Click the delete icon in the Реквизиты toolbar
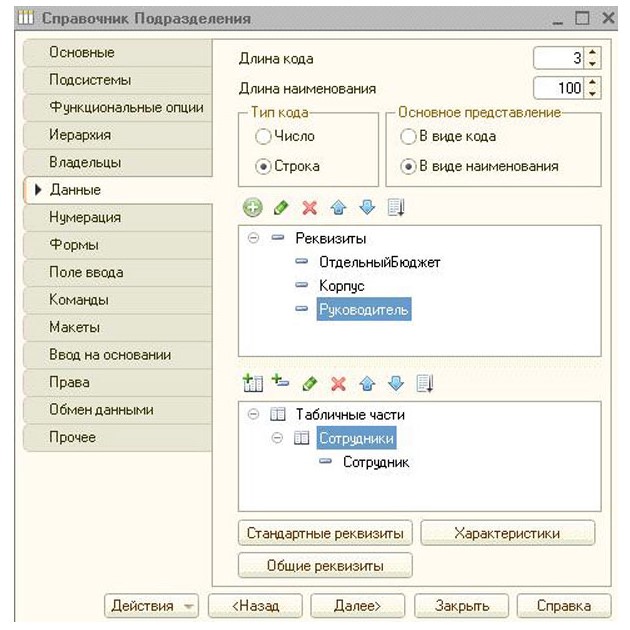630x630 pixels. pos(309,208)
